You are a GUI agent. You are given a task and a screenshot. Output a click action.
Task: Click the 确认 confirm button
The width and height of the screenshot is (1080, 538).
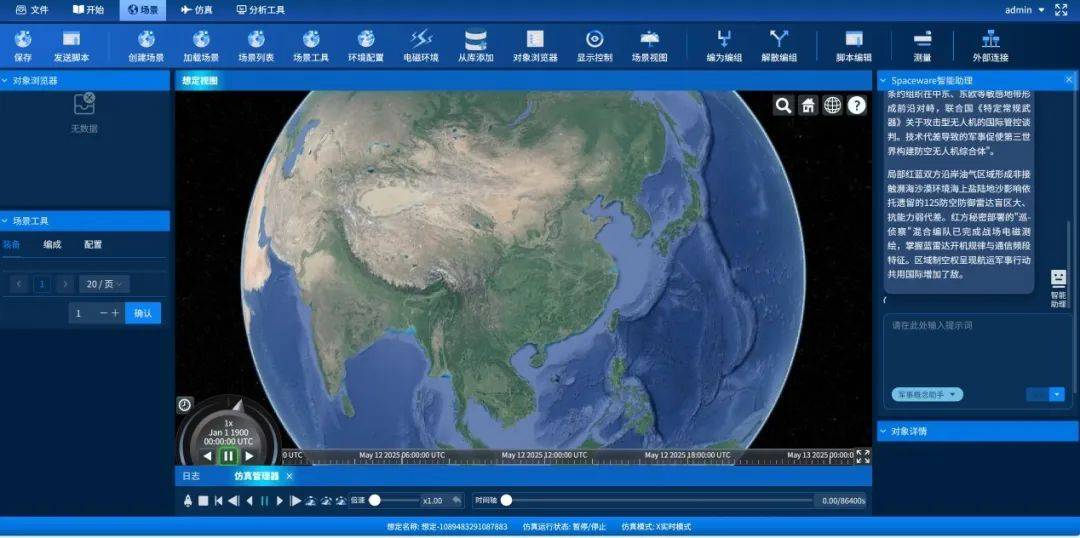click(143, 313)
